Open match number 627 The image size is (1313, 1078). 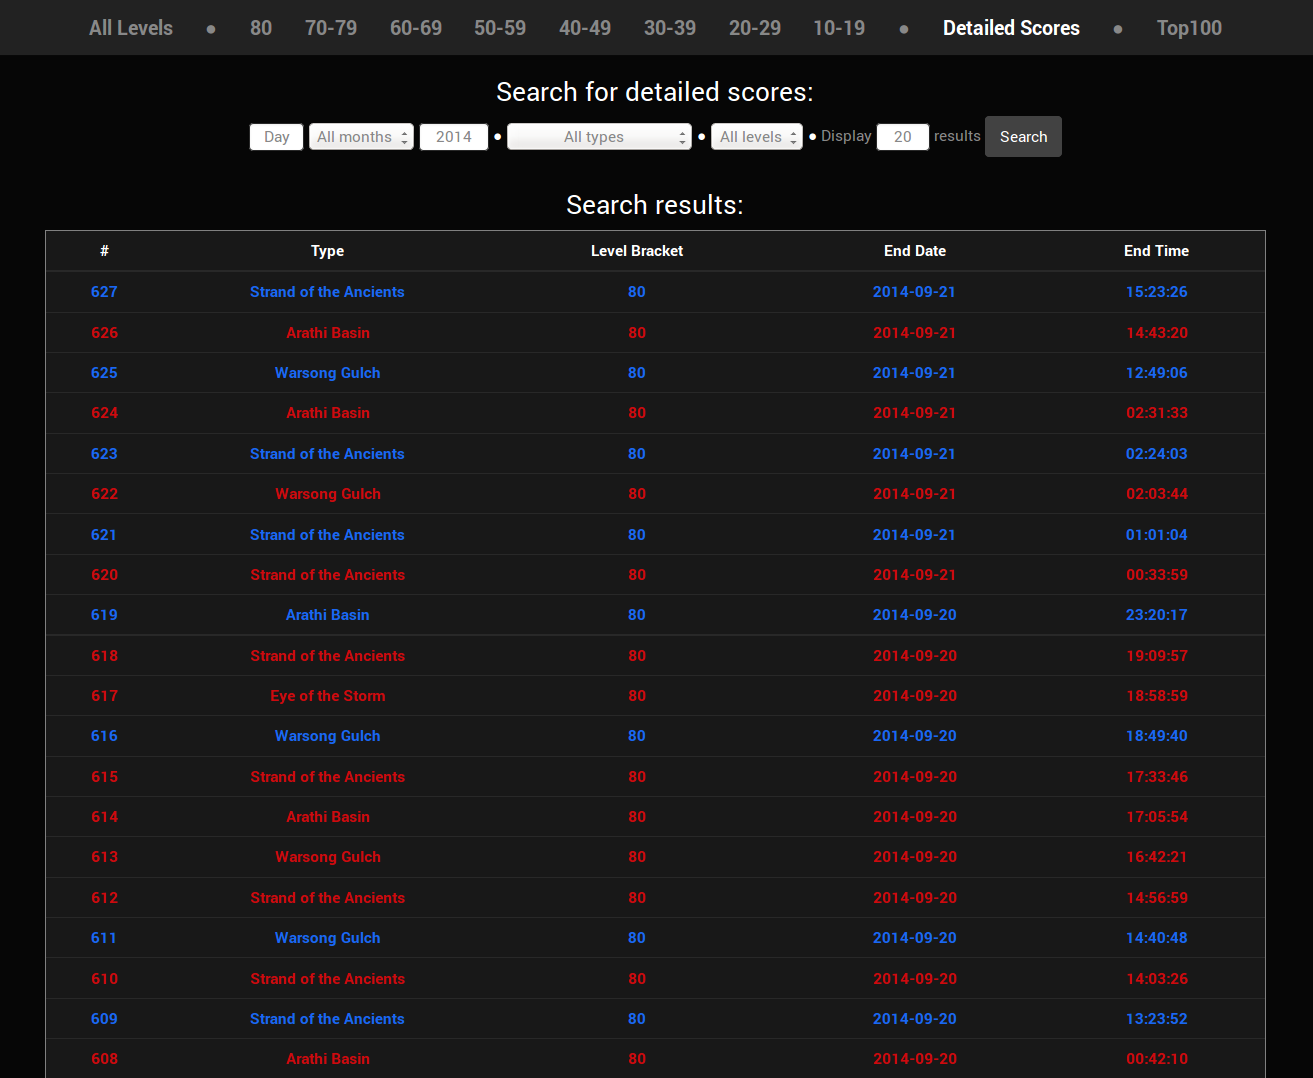coord(104,292)
